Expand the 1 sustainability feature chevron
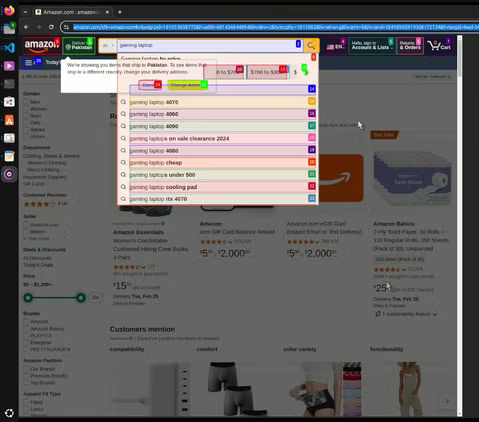The image size is (479, 422). click(x=435, y=314)
